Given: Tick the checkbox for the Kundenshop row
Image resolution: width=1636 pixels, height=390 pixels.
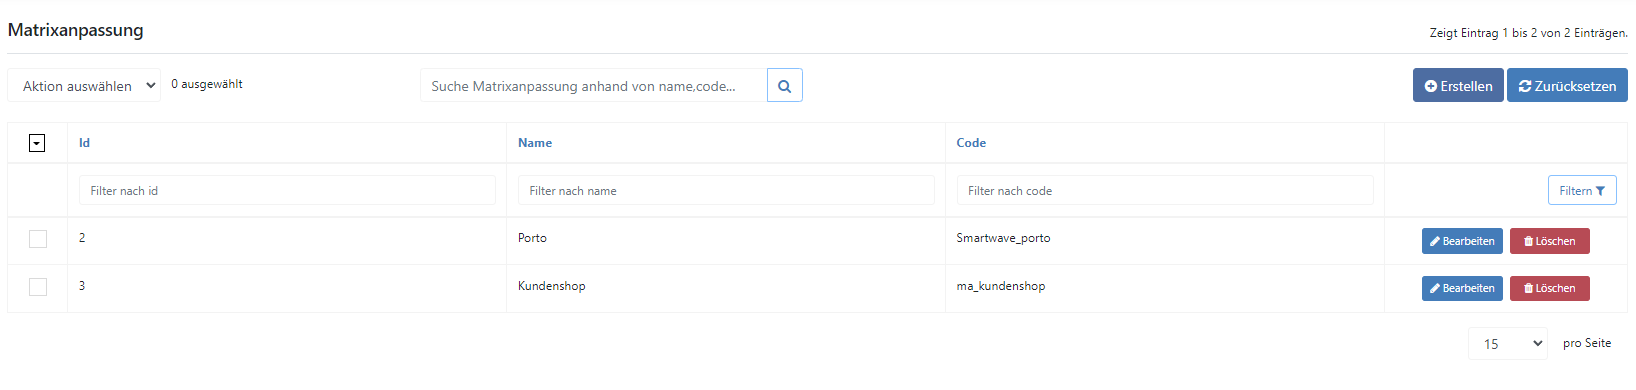Looking at the screenshot, I should point(38,287).
